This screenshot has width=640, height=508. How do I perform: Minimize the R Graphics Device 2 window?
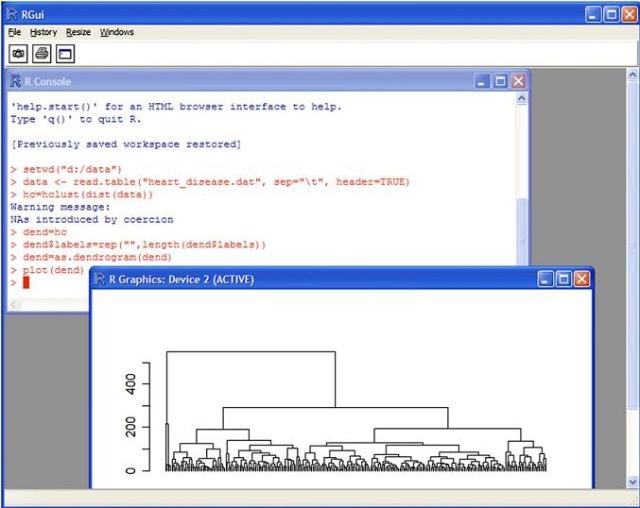545,280
